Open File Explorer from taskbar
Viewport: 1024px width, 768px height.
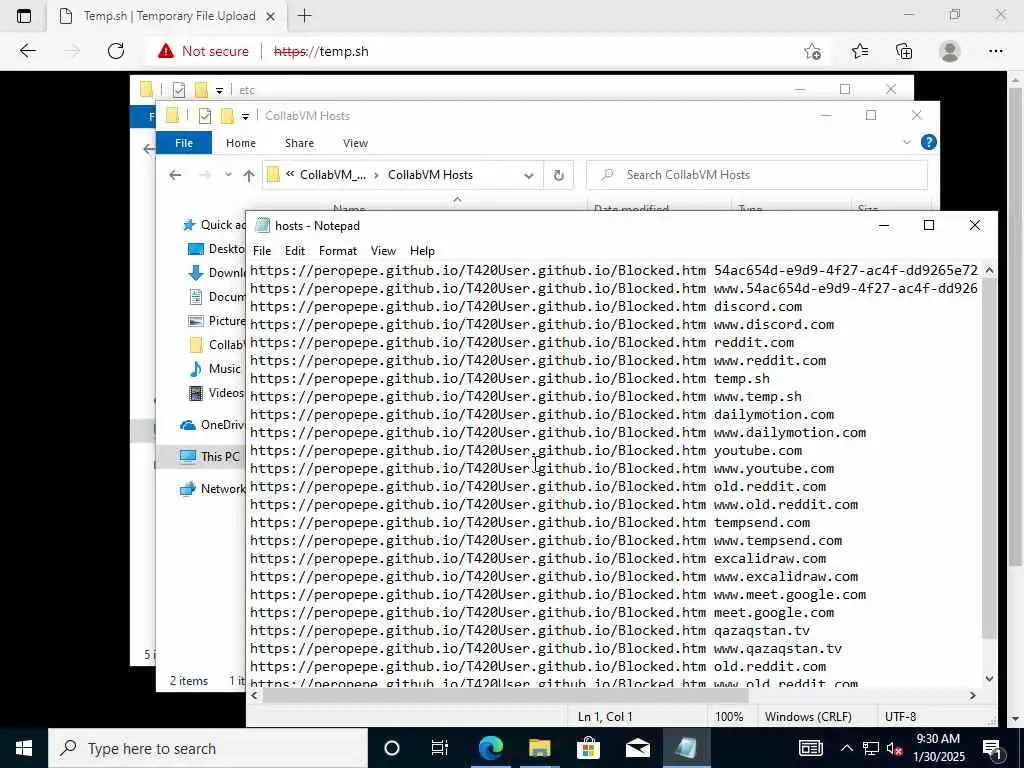539,748
